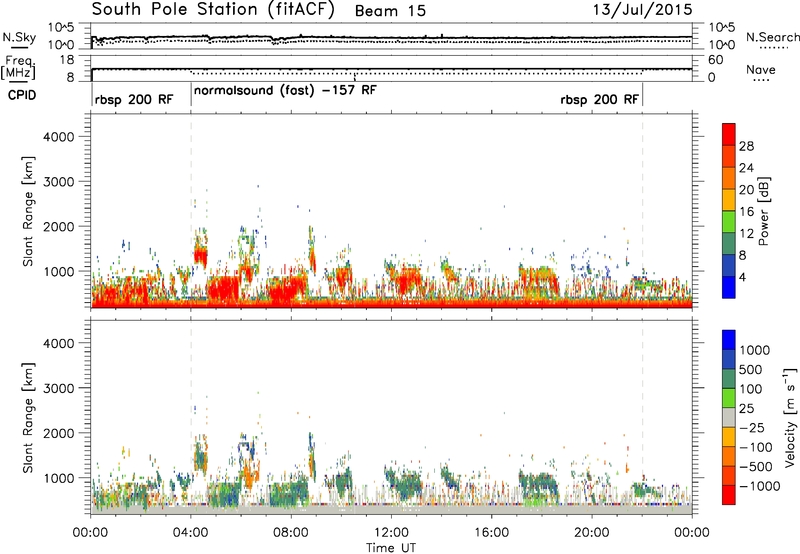800x554 pixels.
Task: Select the 'Beam 15' label
Action: click(x=390, y=11)
